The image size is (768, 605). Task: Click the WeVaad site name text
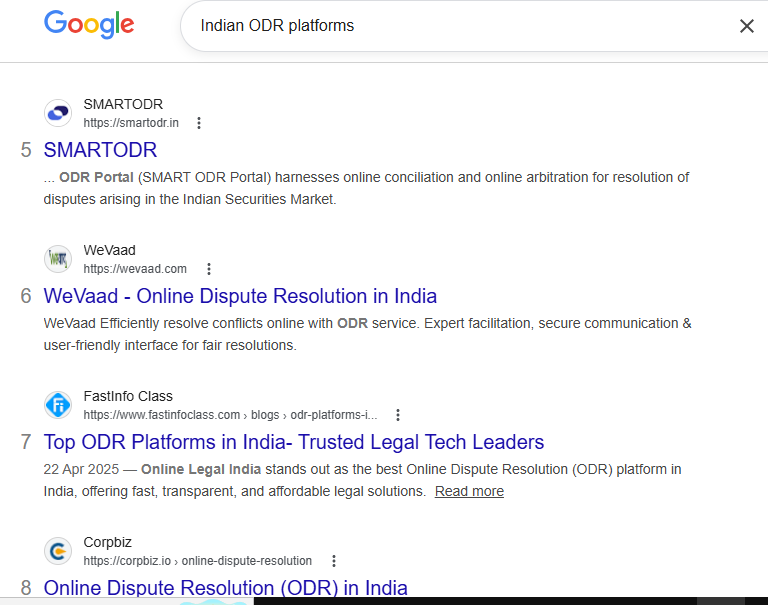point(109,250)
